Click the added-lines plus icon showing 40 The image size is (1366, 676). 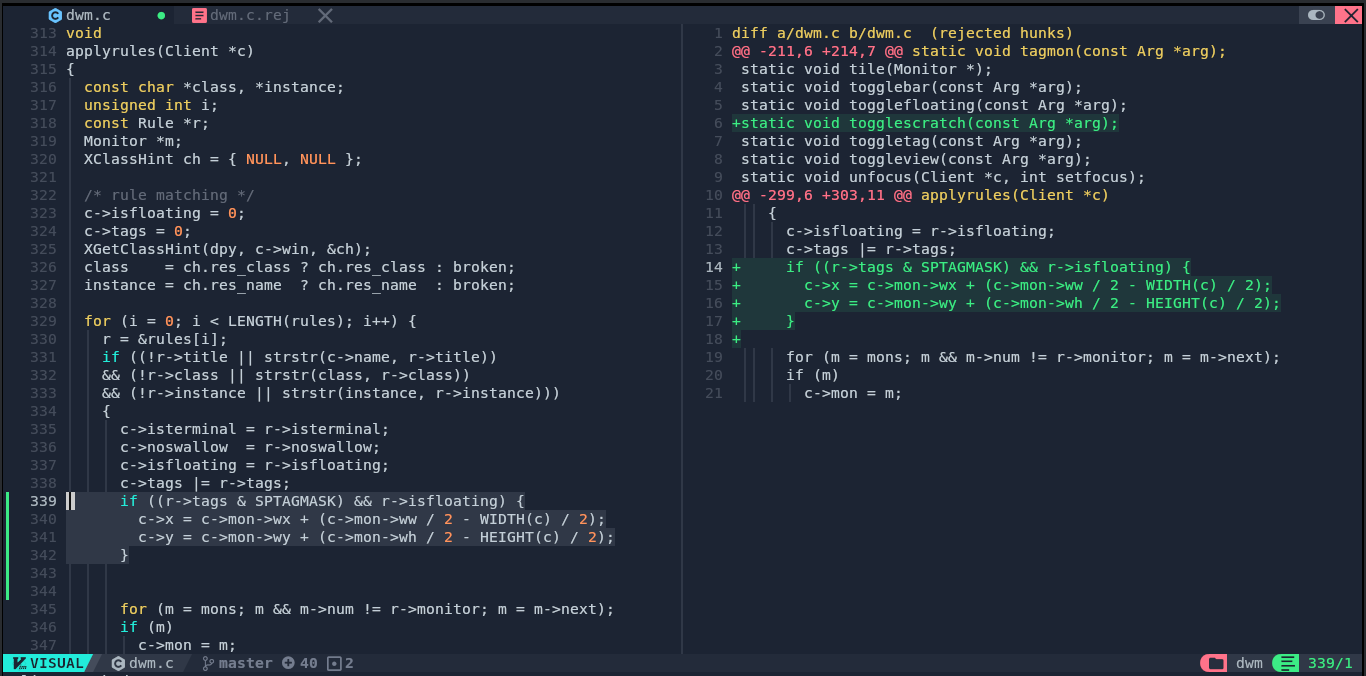point(288,663)
